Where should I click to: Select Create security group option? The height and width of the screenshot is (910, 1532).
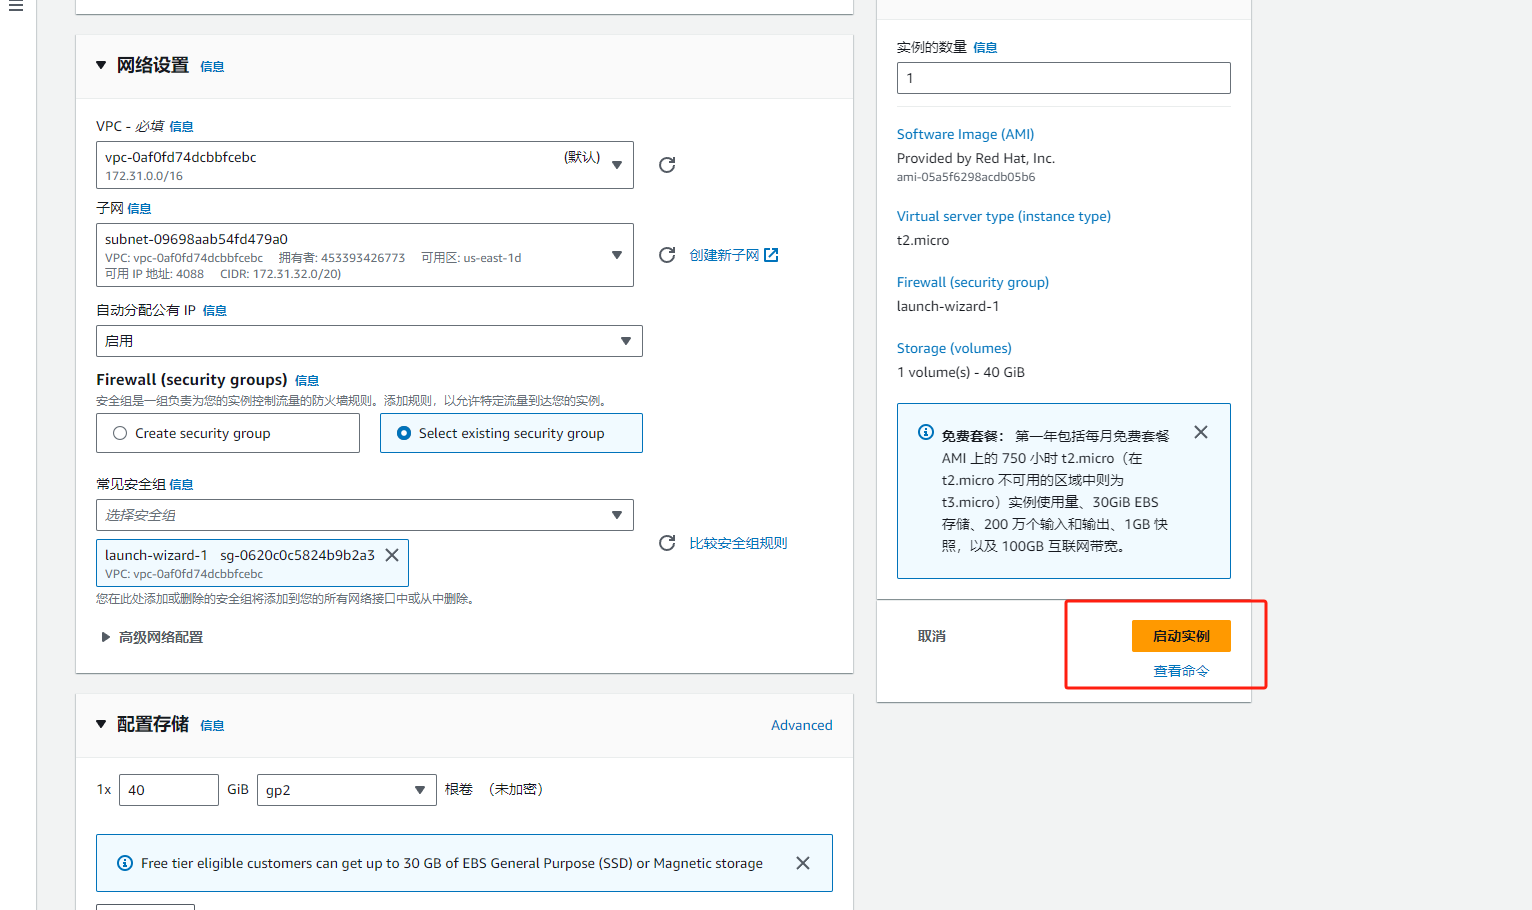click(228, 433)
